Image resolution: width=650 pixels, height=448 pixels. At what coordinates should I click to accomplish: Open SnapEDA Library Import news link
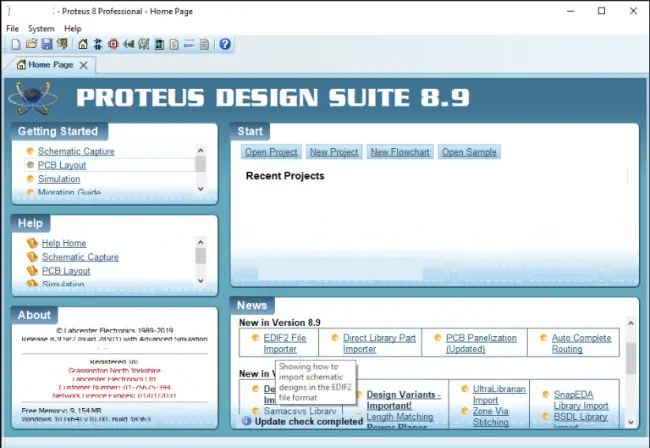point(581,400)
